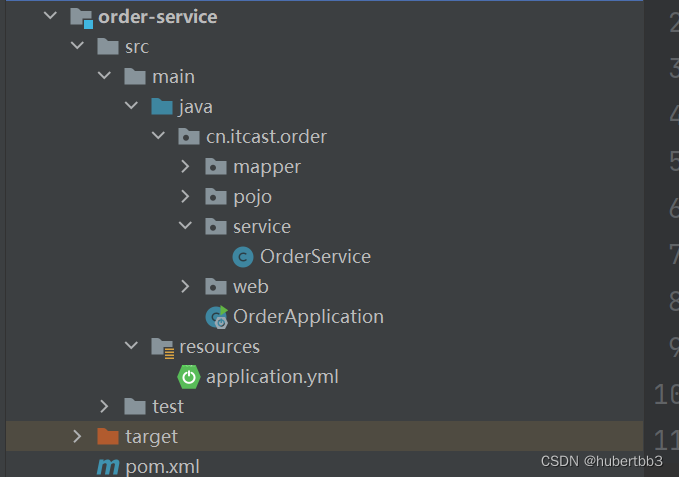Click the cn.itcast.order package icon
Viewport: 679px width, 477px height.
(189, 136)
